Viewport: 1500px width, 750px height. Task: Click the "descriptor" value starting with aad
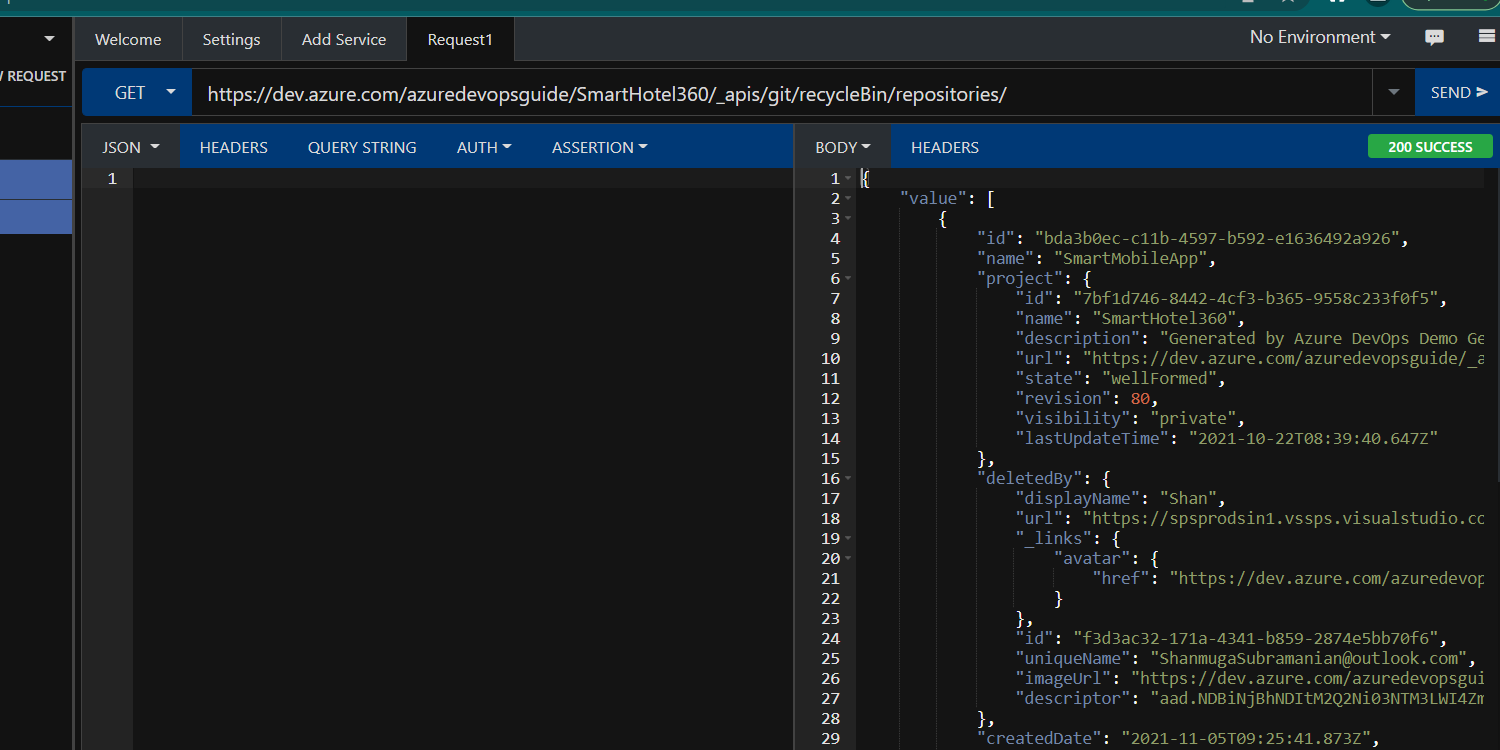click(x=1317, y=698)
